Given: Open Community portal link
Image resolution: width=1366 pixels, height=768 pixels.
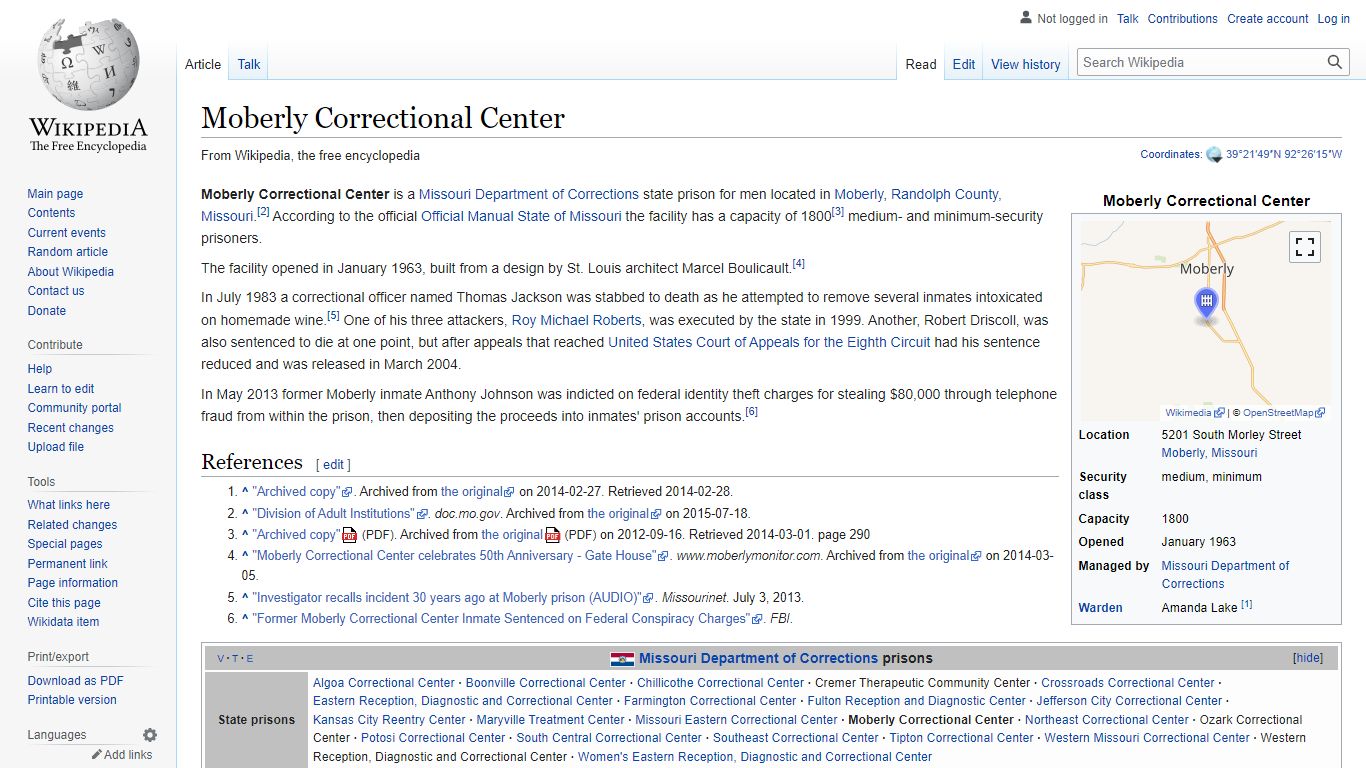Looking at the screenshot, I should (x=74, y=408).
